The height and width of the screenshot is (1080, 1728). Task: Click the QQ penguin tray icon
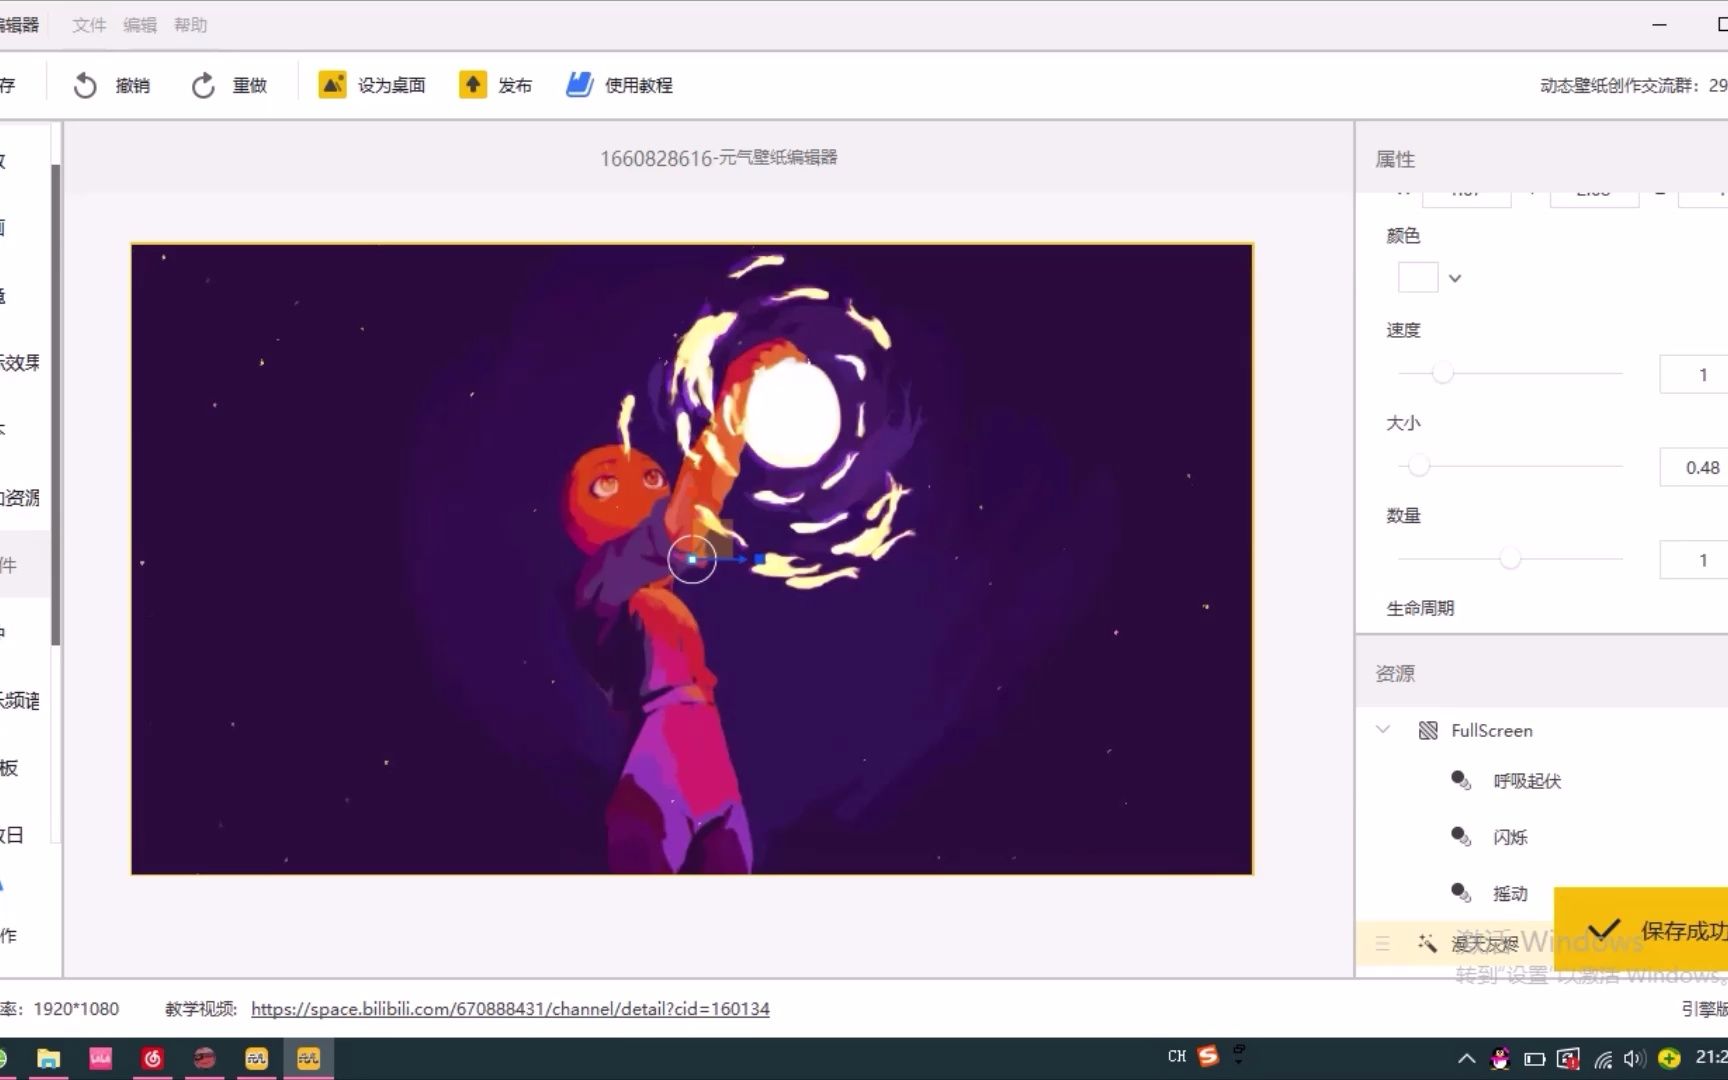[x=1499, y=1058]
